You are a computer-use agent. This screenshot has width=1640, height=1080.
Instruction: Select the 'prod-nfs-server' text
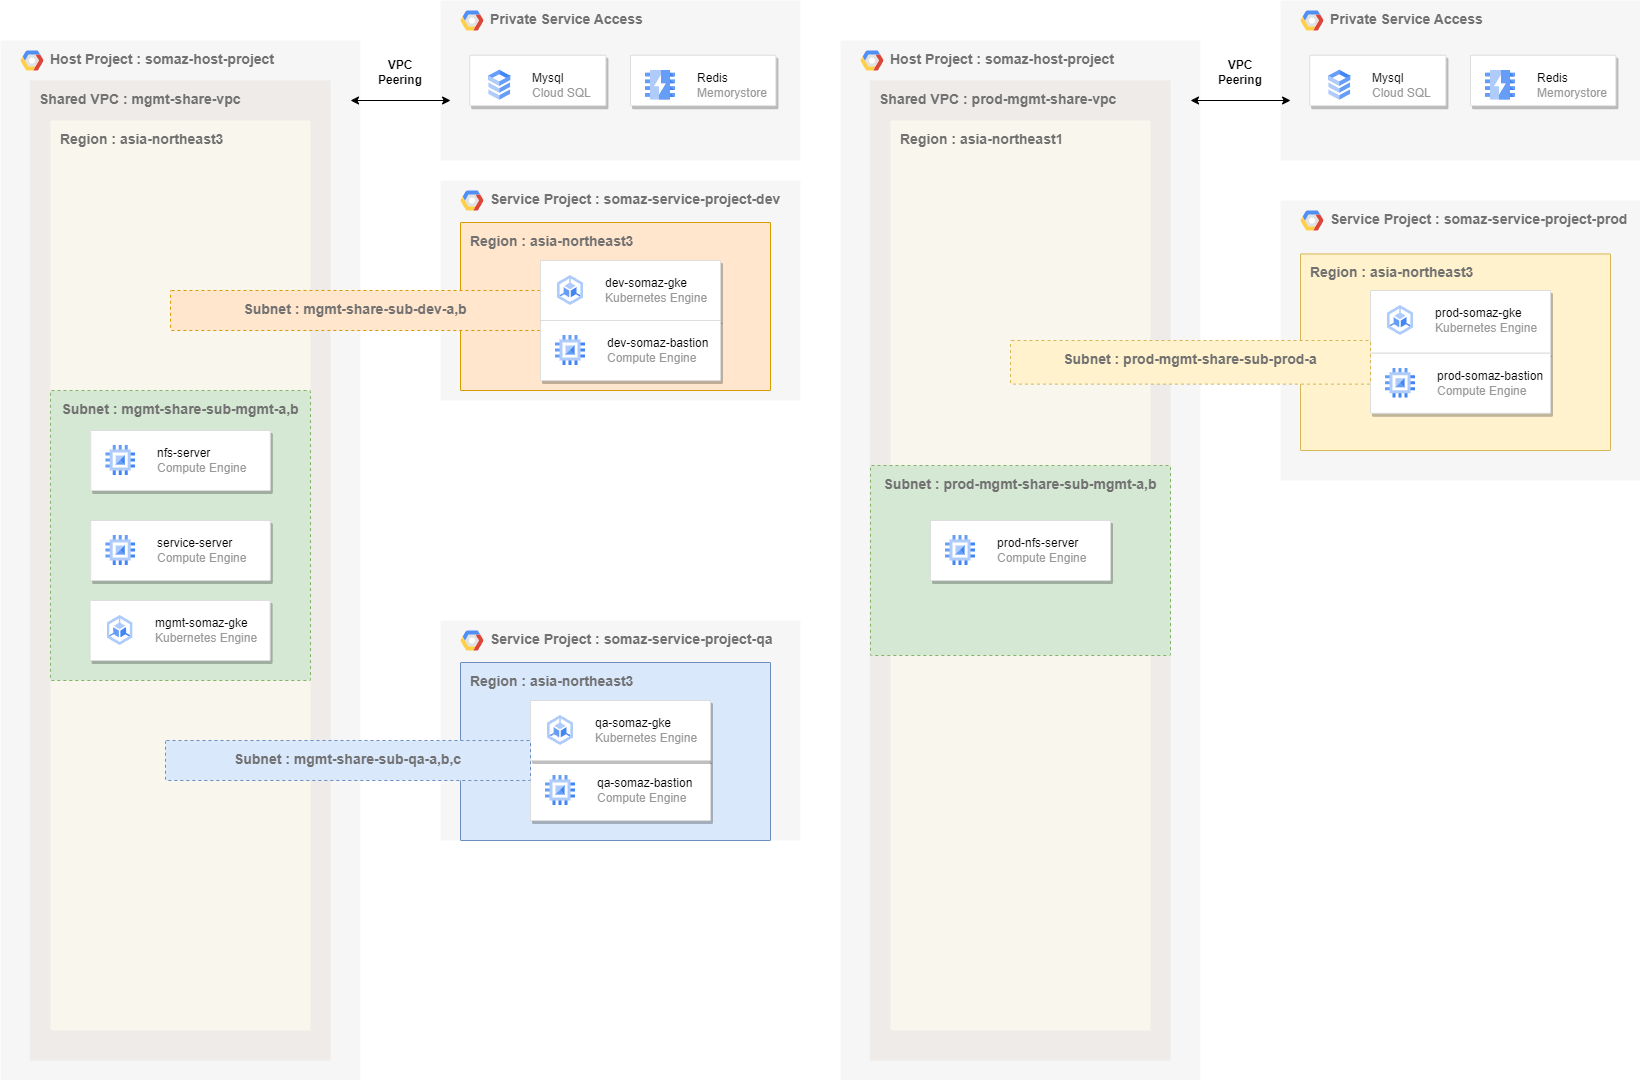1038,543
